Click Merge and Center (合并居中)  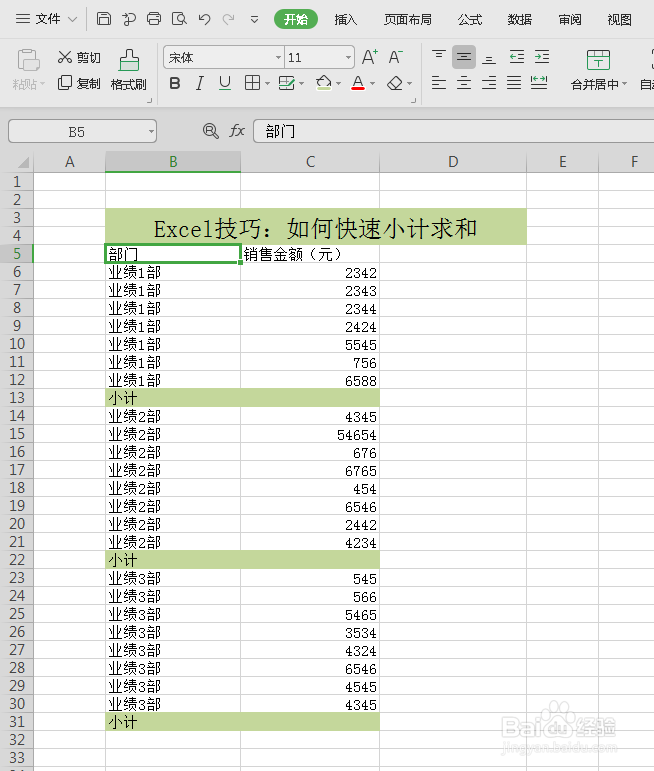(x=598, y=70)
